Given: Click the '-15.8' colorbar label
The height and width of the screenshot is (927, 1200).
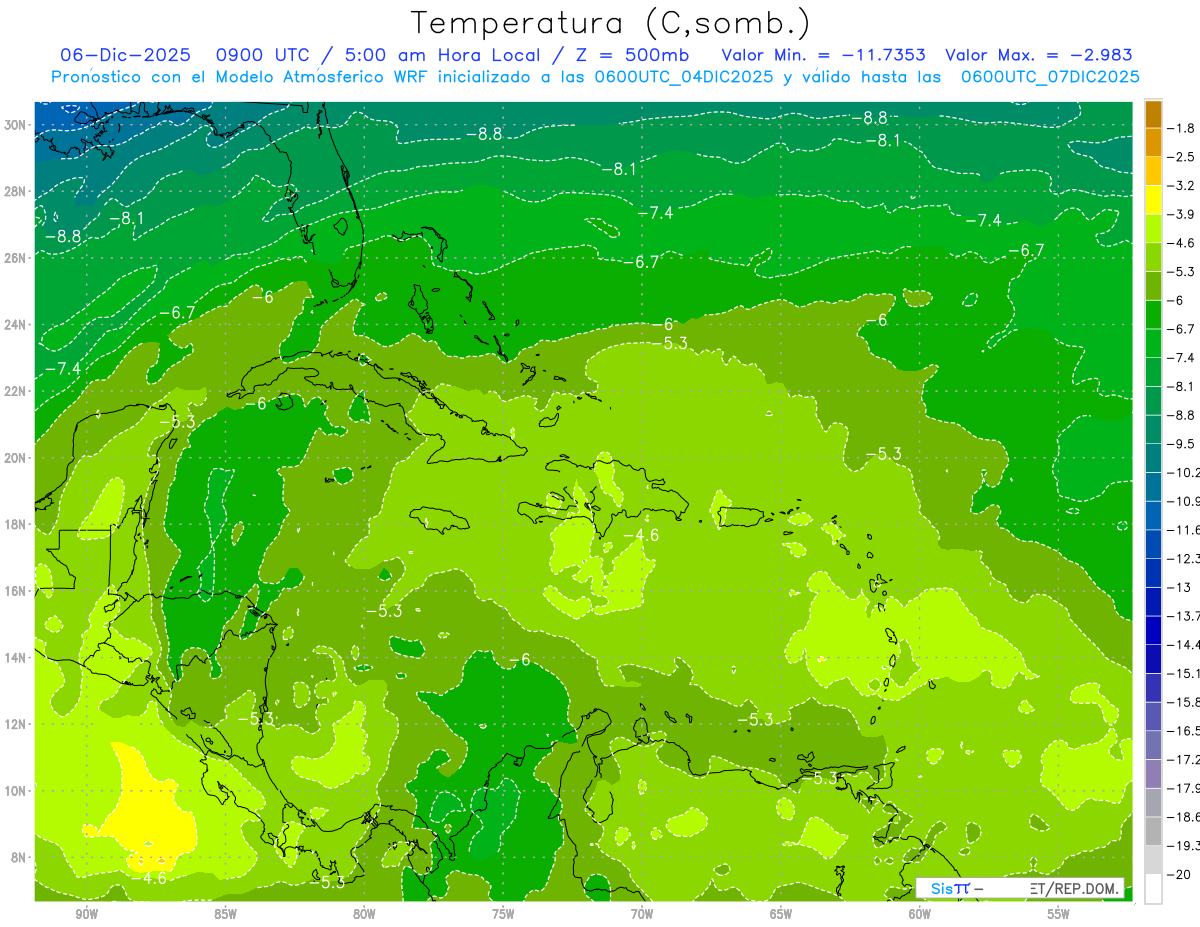Looking at the screenshot, I should [1185, 702].
